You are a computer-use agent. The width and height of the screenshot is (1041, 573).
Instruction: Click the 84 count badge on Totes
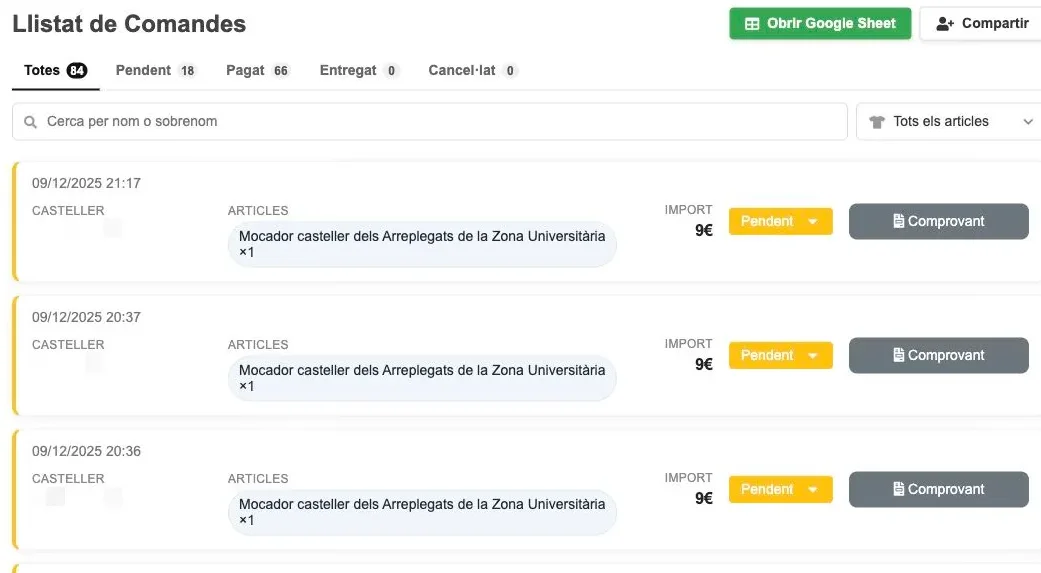coord(77,70)
